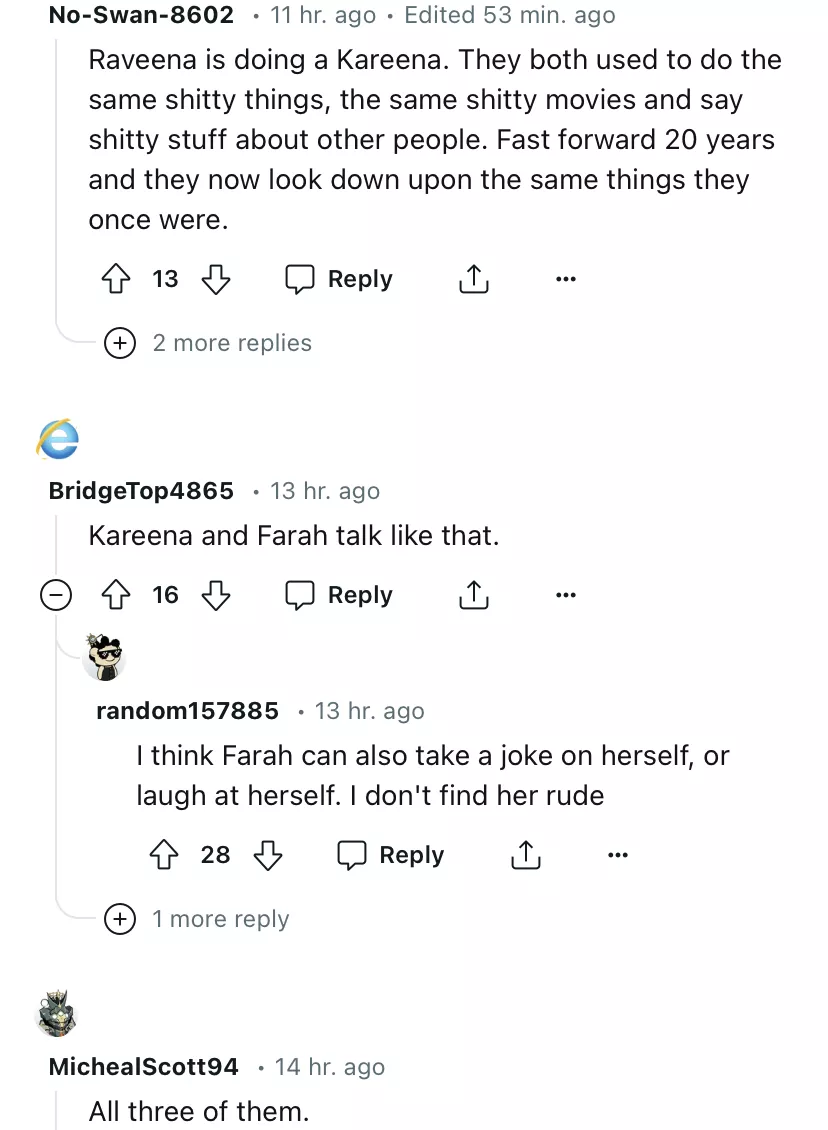Viewport: 828px width, 1130px height.
Task: Collapse BridgeTop4865's comment thread
Action: [x=56, y=596]
